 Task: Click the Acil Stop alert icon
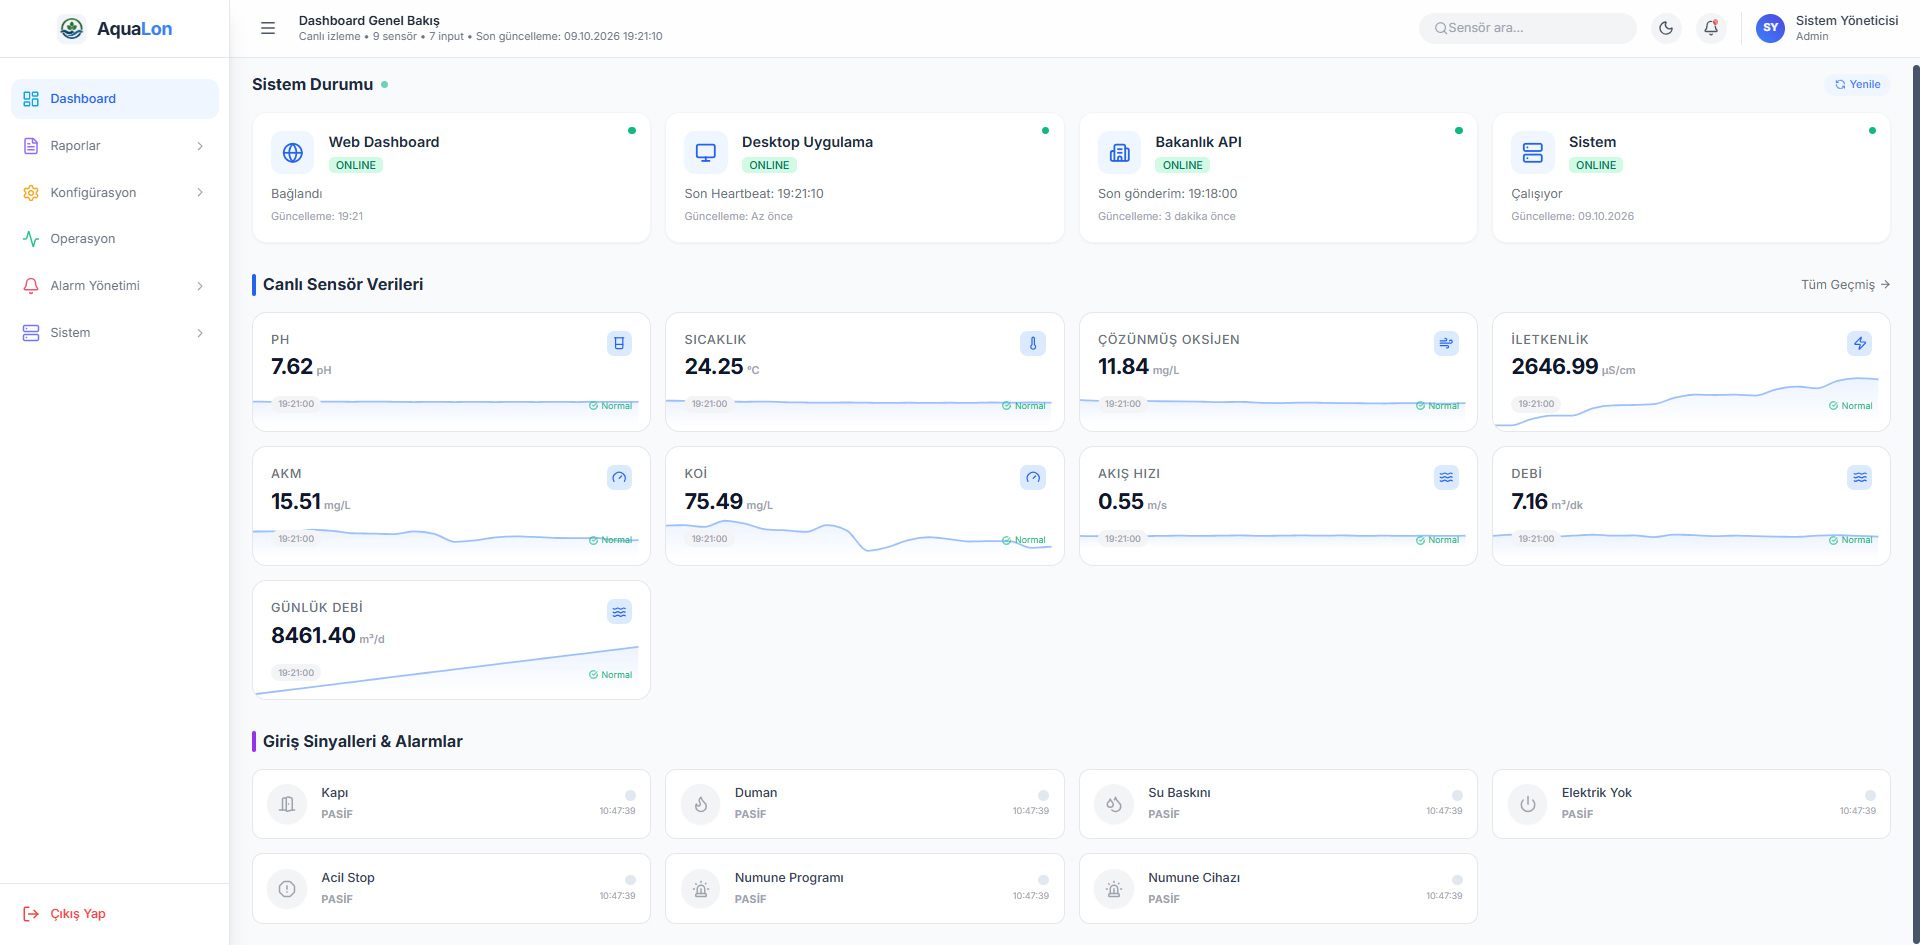click(x=287, y=889)
